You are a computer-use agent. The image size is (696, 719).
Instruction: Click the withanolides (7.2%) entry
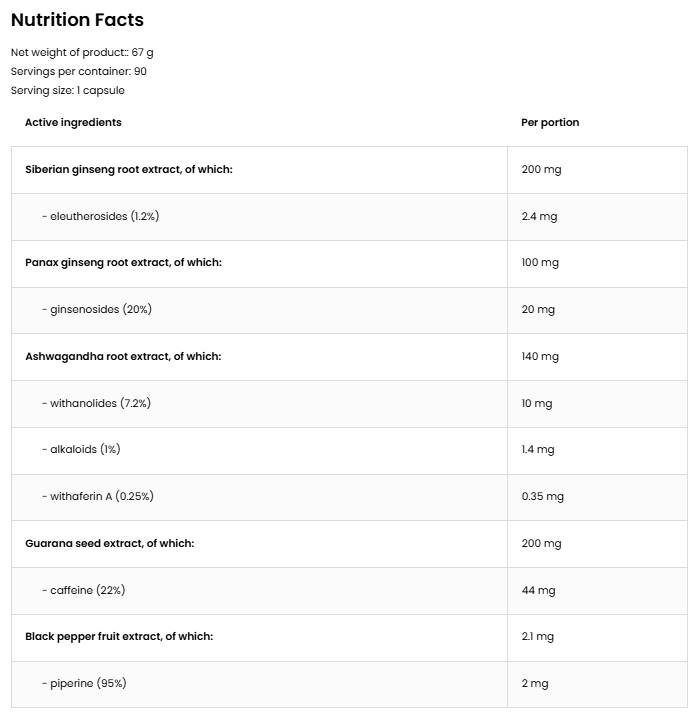point(96,403)
